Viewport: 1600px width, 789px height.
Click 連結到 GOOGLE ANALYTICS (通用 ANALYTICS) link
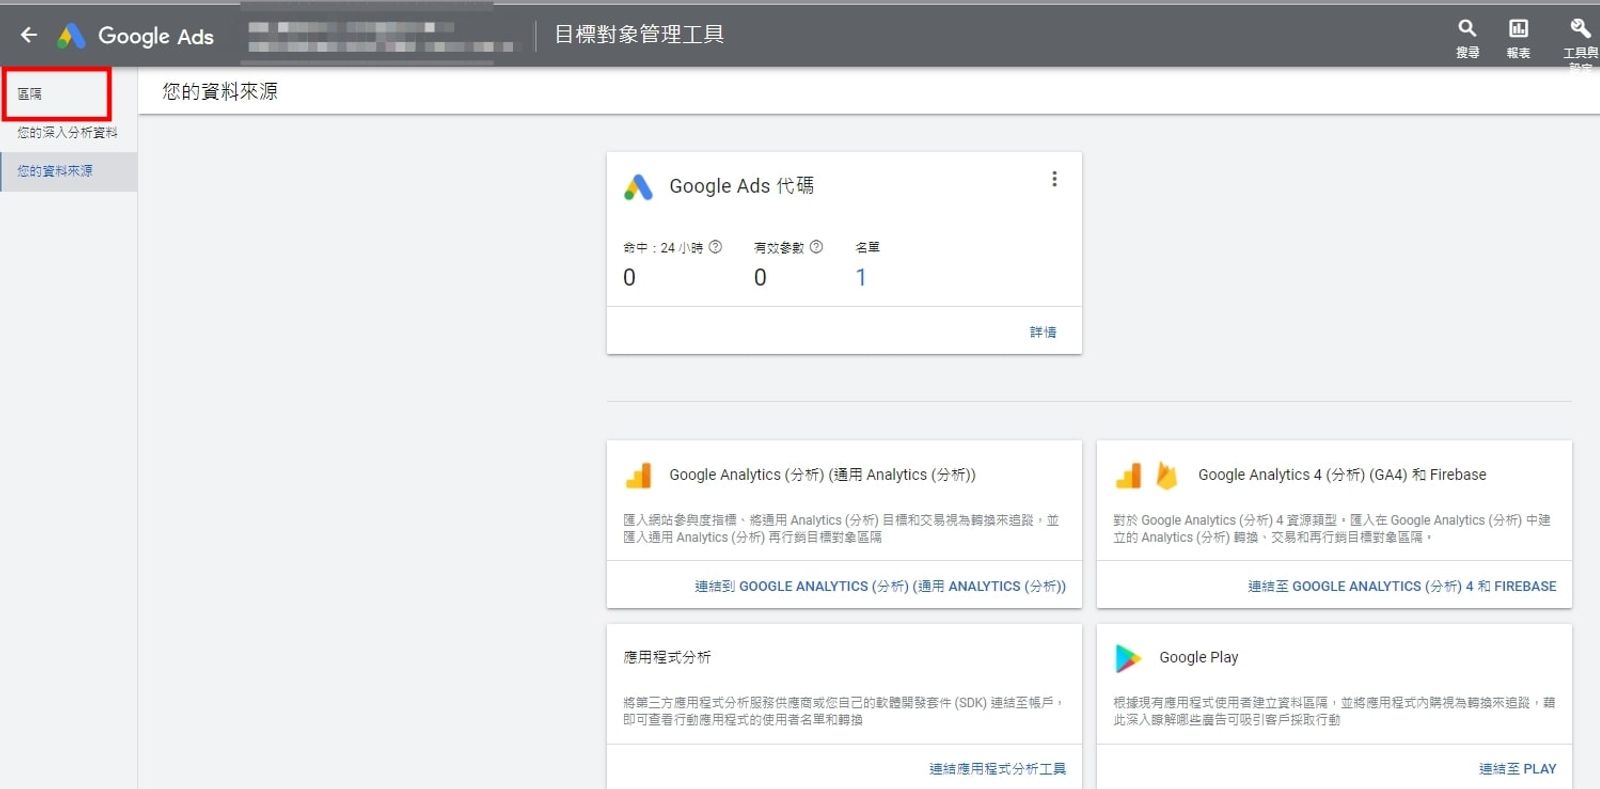click(x=880, y=586)
